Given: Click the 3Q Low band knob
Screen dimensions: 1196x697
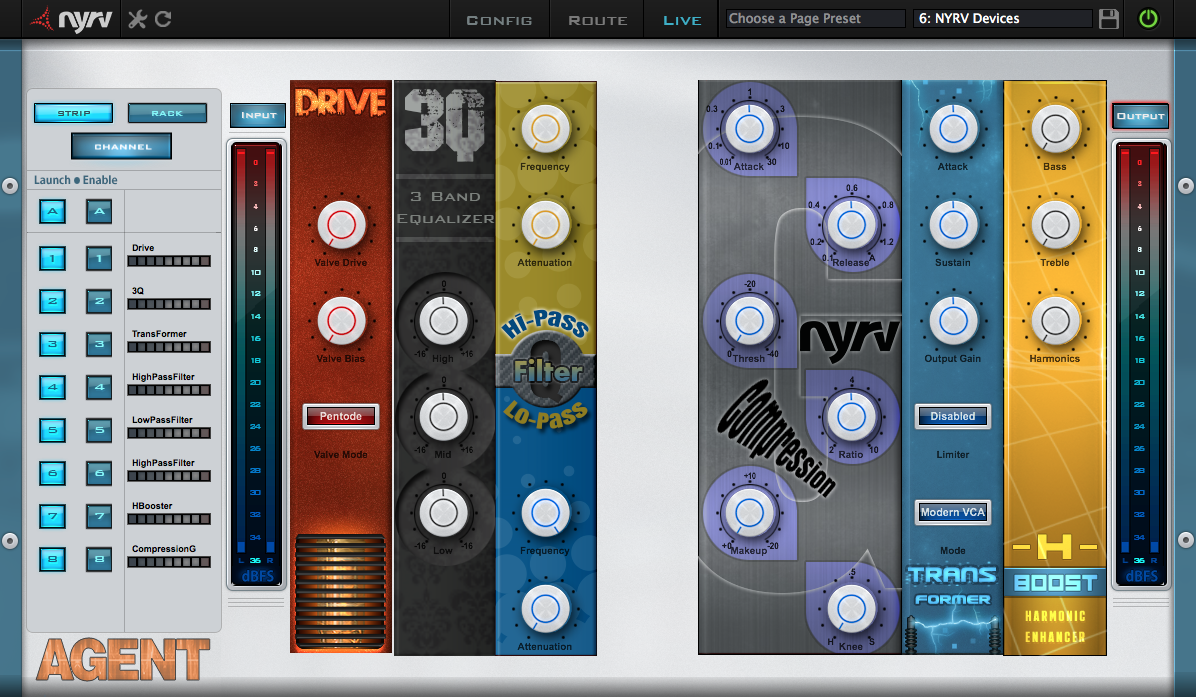Looking at the screenshot, I should [443, 513].
